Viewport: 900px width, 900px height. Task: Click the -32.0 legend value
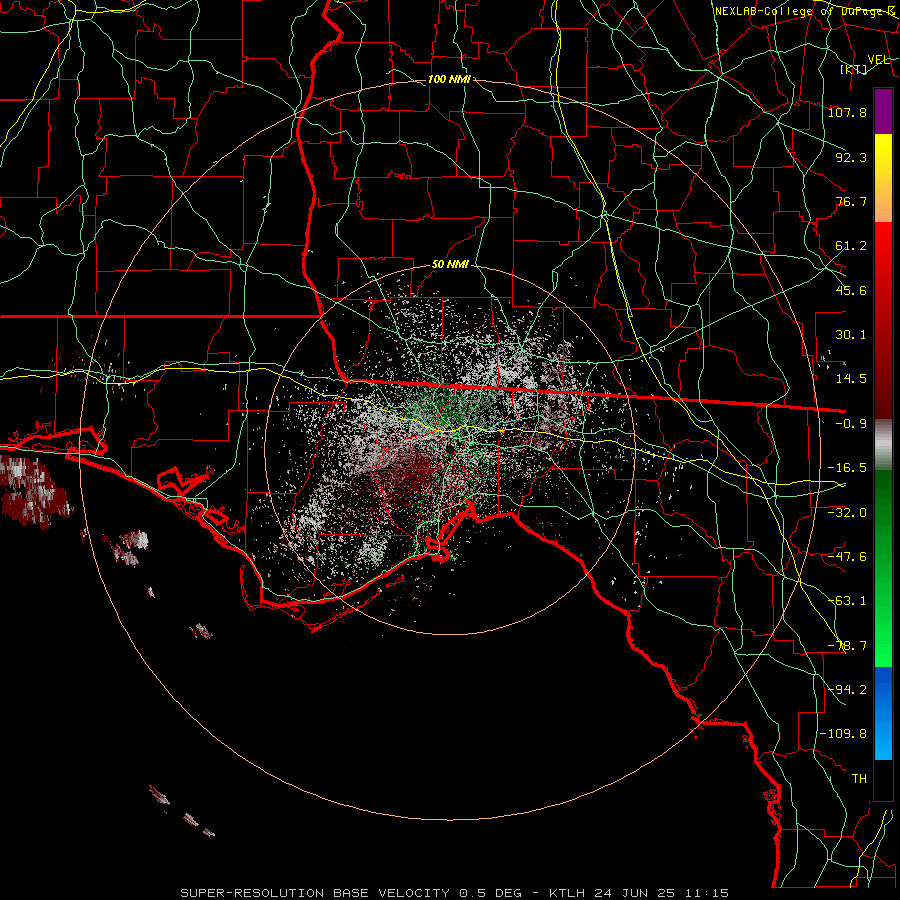point(847,512)
